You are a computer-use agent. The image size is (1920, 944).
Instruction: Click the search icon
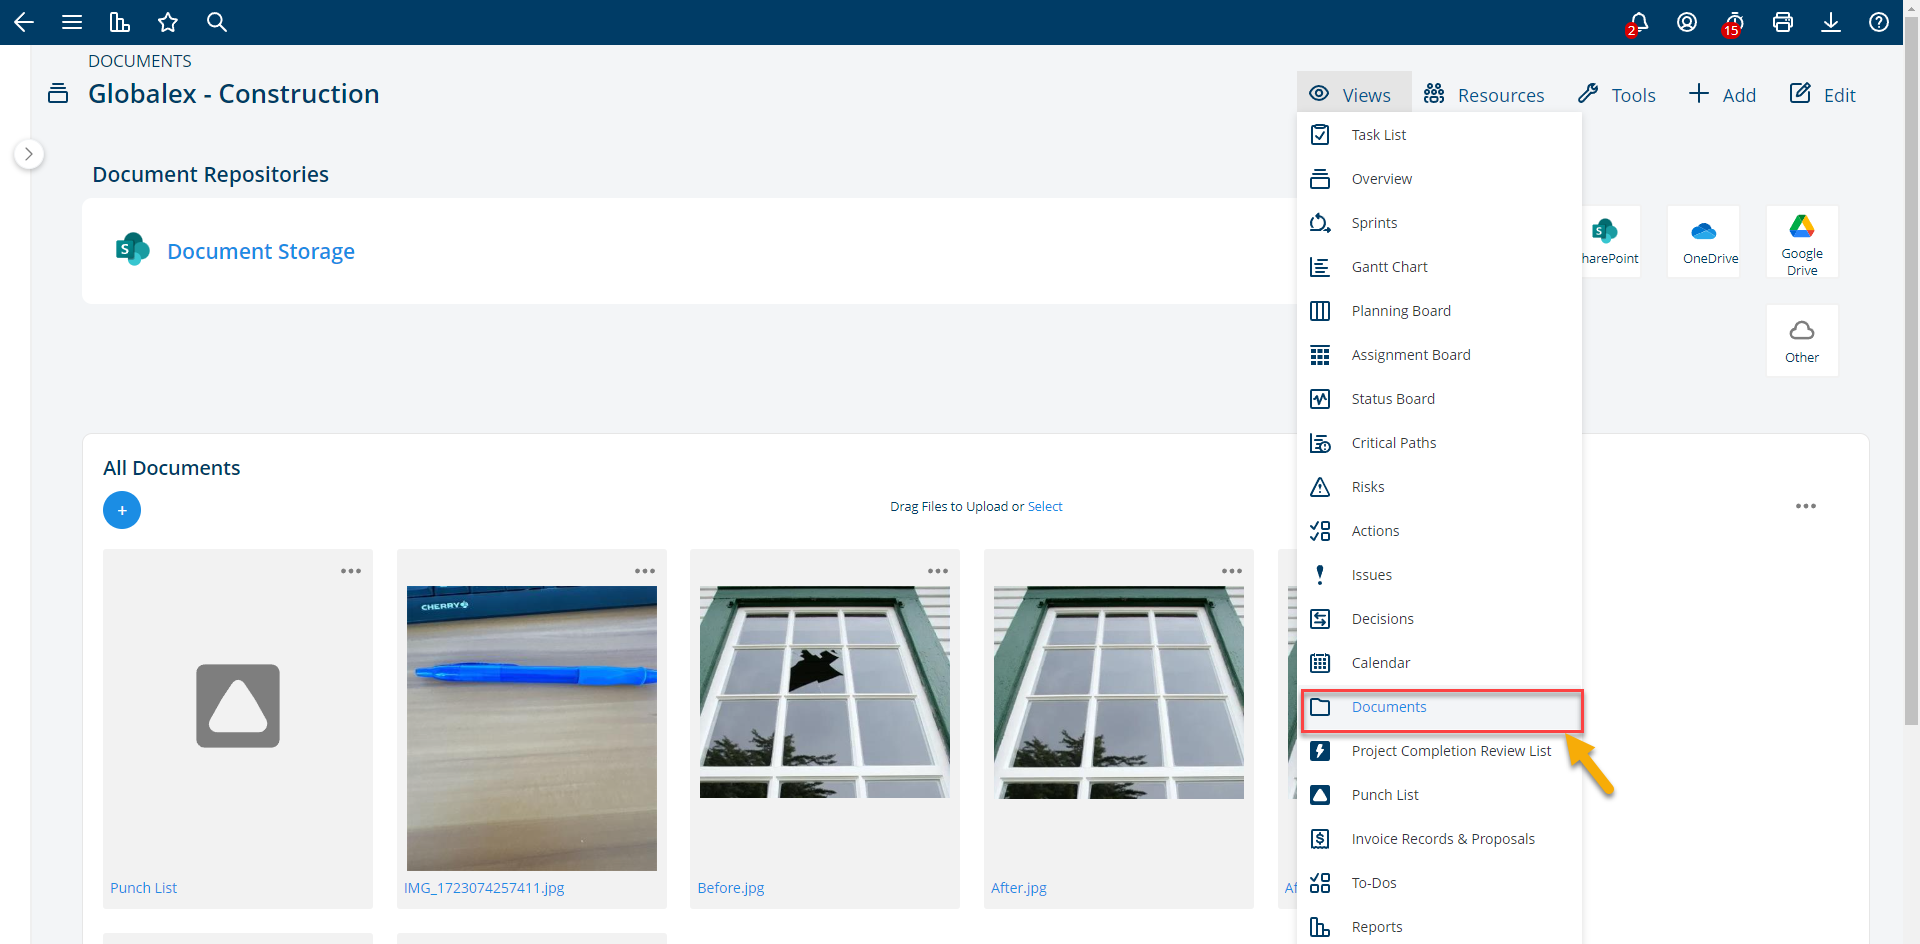217,22
